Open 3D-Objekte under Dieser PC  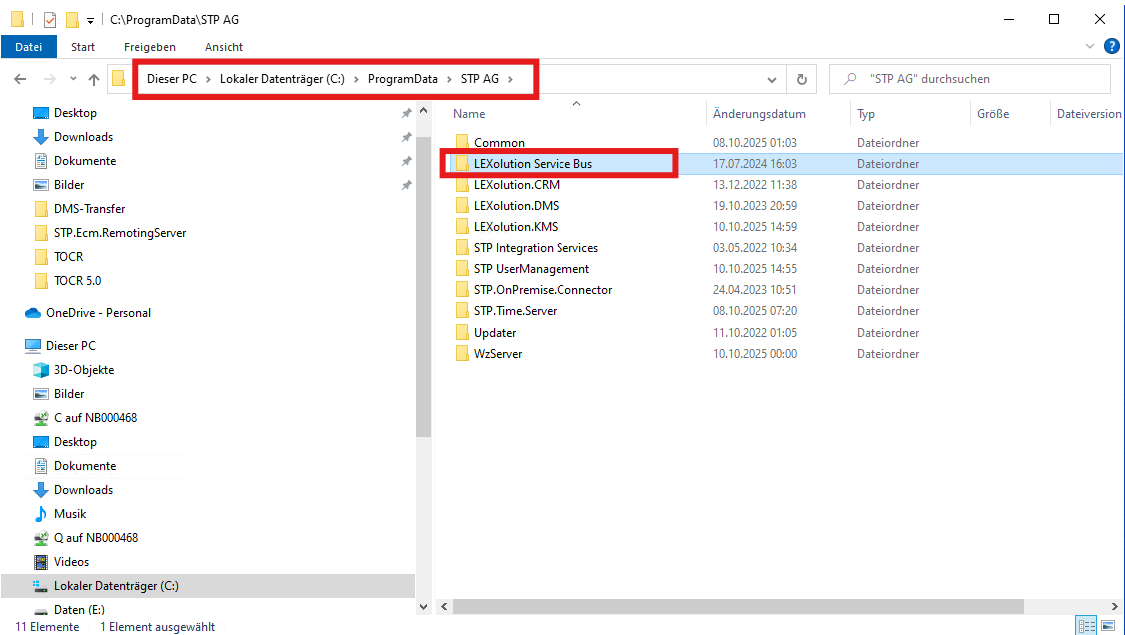(84, 370)
